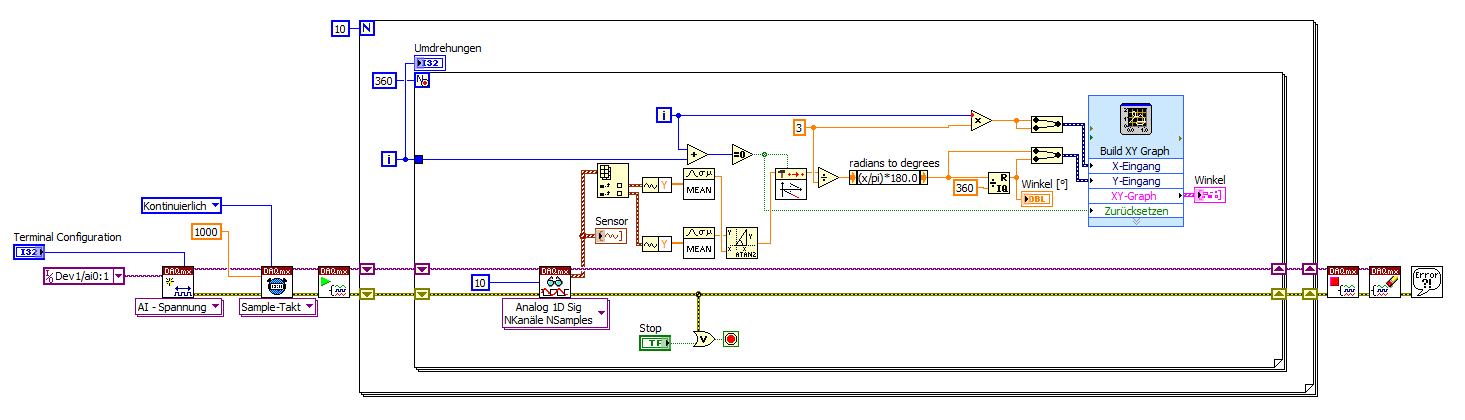Select the DAQmx Timing VI

(277, 282)
